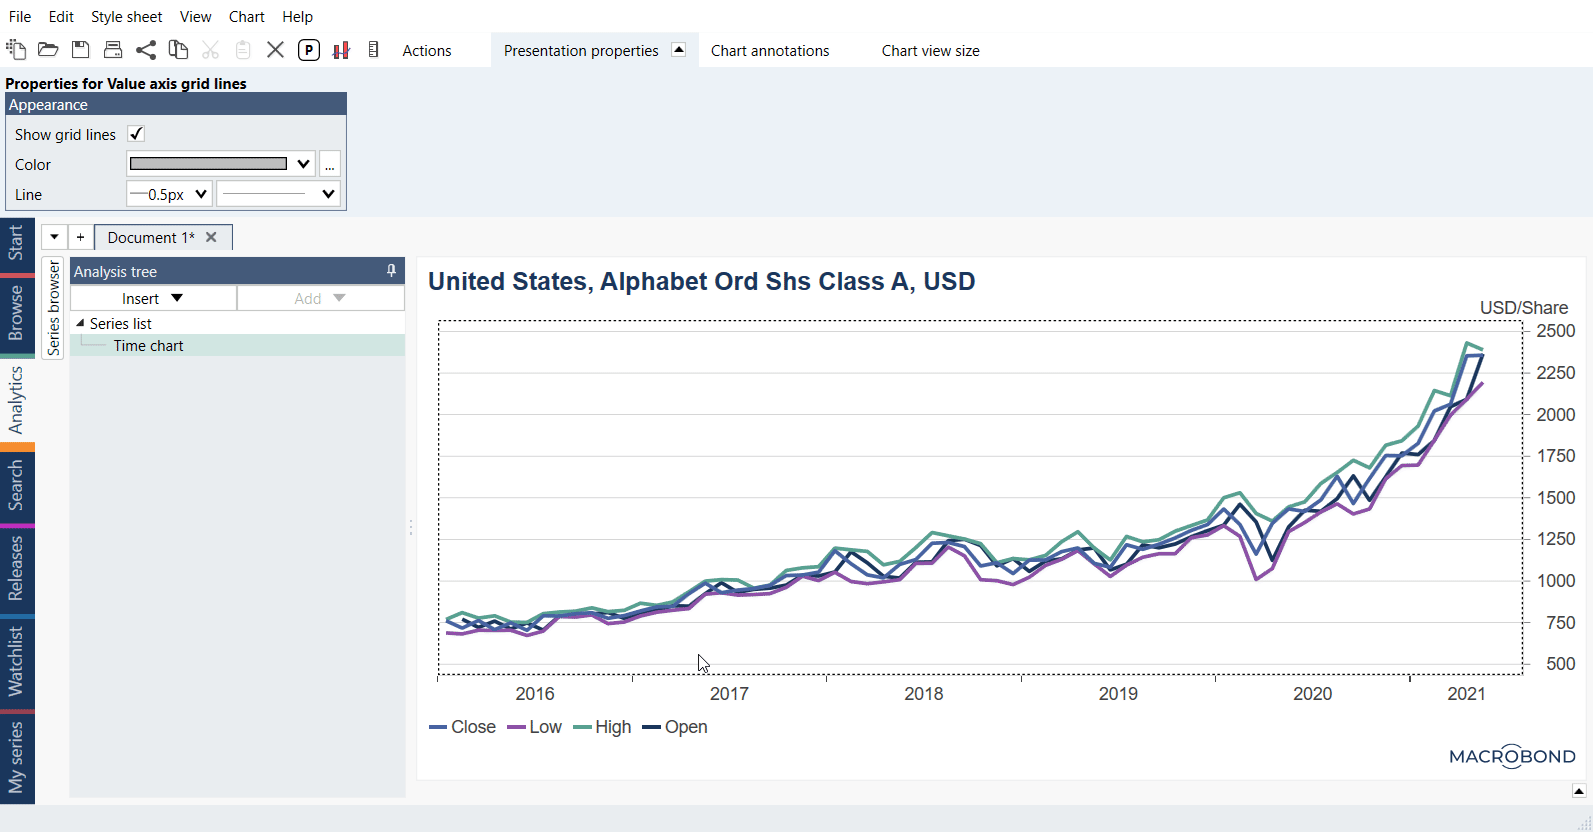Open the Edit menu
The image size is (1593, 832).
[x=61, y=16]
